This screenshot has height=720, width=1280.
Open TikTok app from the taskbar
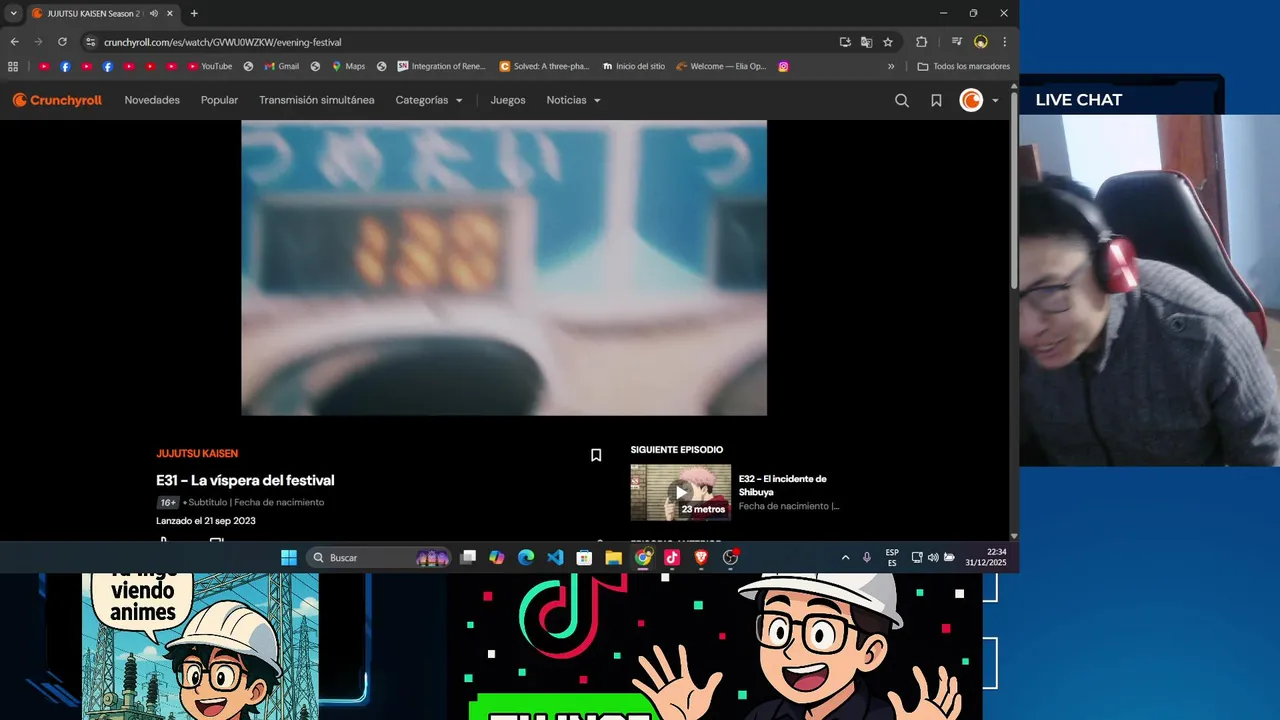[x=672, y=557]
